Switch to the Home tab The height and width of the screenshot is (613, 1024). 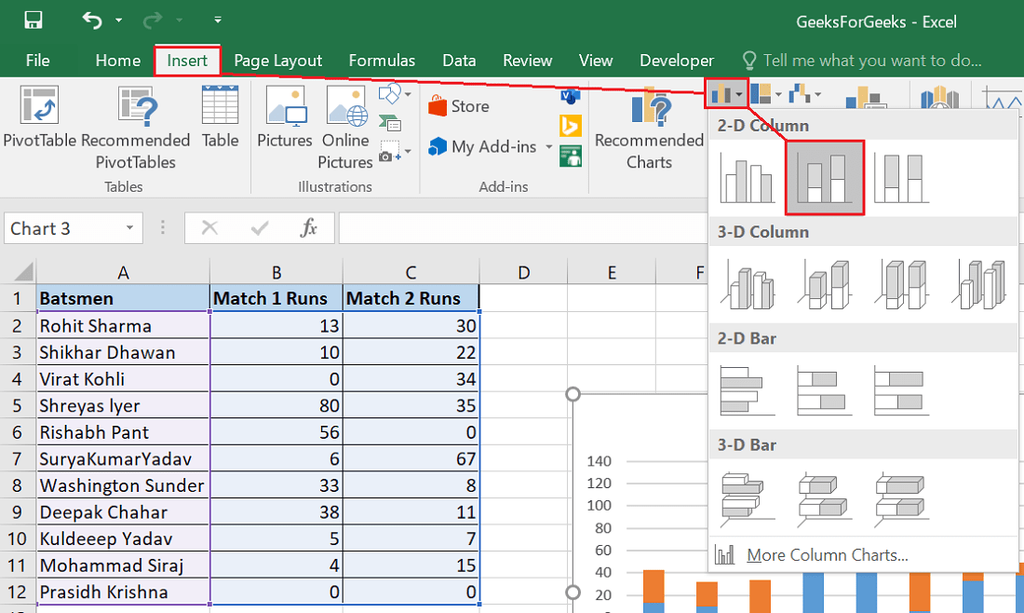pyautogui.click(x=118, y=61)
